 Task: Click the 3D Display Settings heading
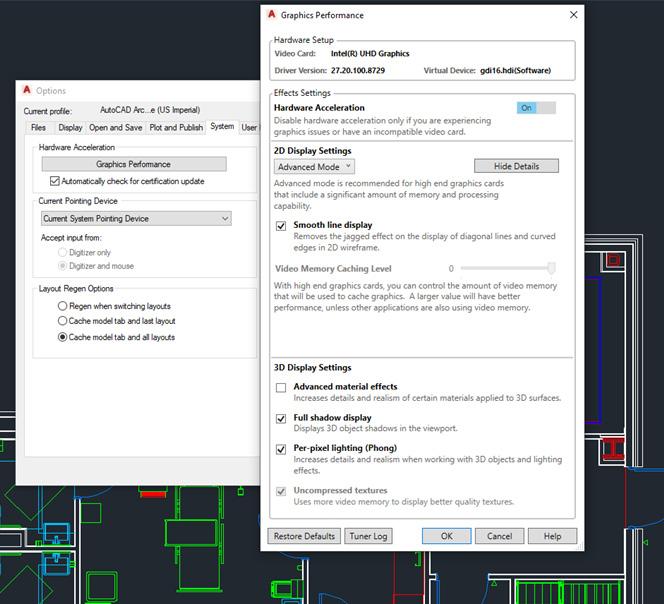pyautogui.click(x=313, y=368)
